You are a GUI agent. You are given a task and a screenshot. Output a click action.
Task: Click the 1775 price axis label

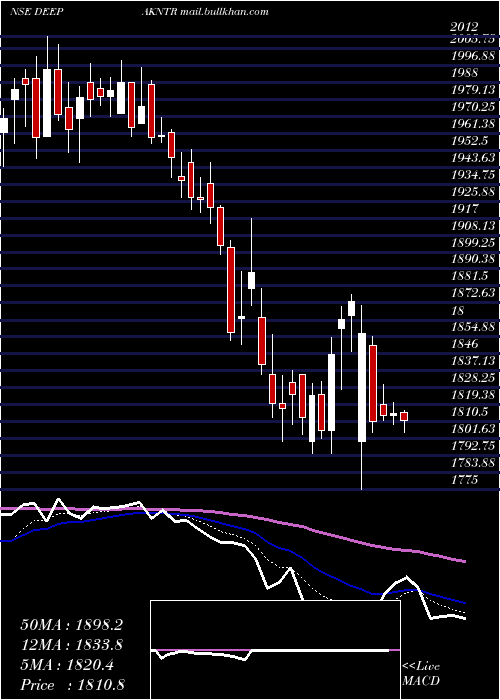coord(464,480)
